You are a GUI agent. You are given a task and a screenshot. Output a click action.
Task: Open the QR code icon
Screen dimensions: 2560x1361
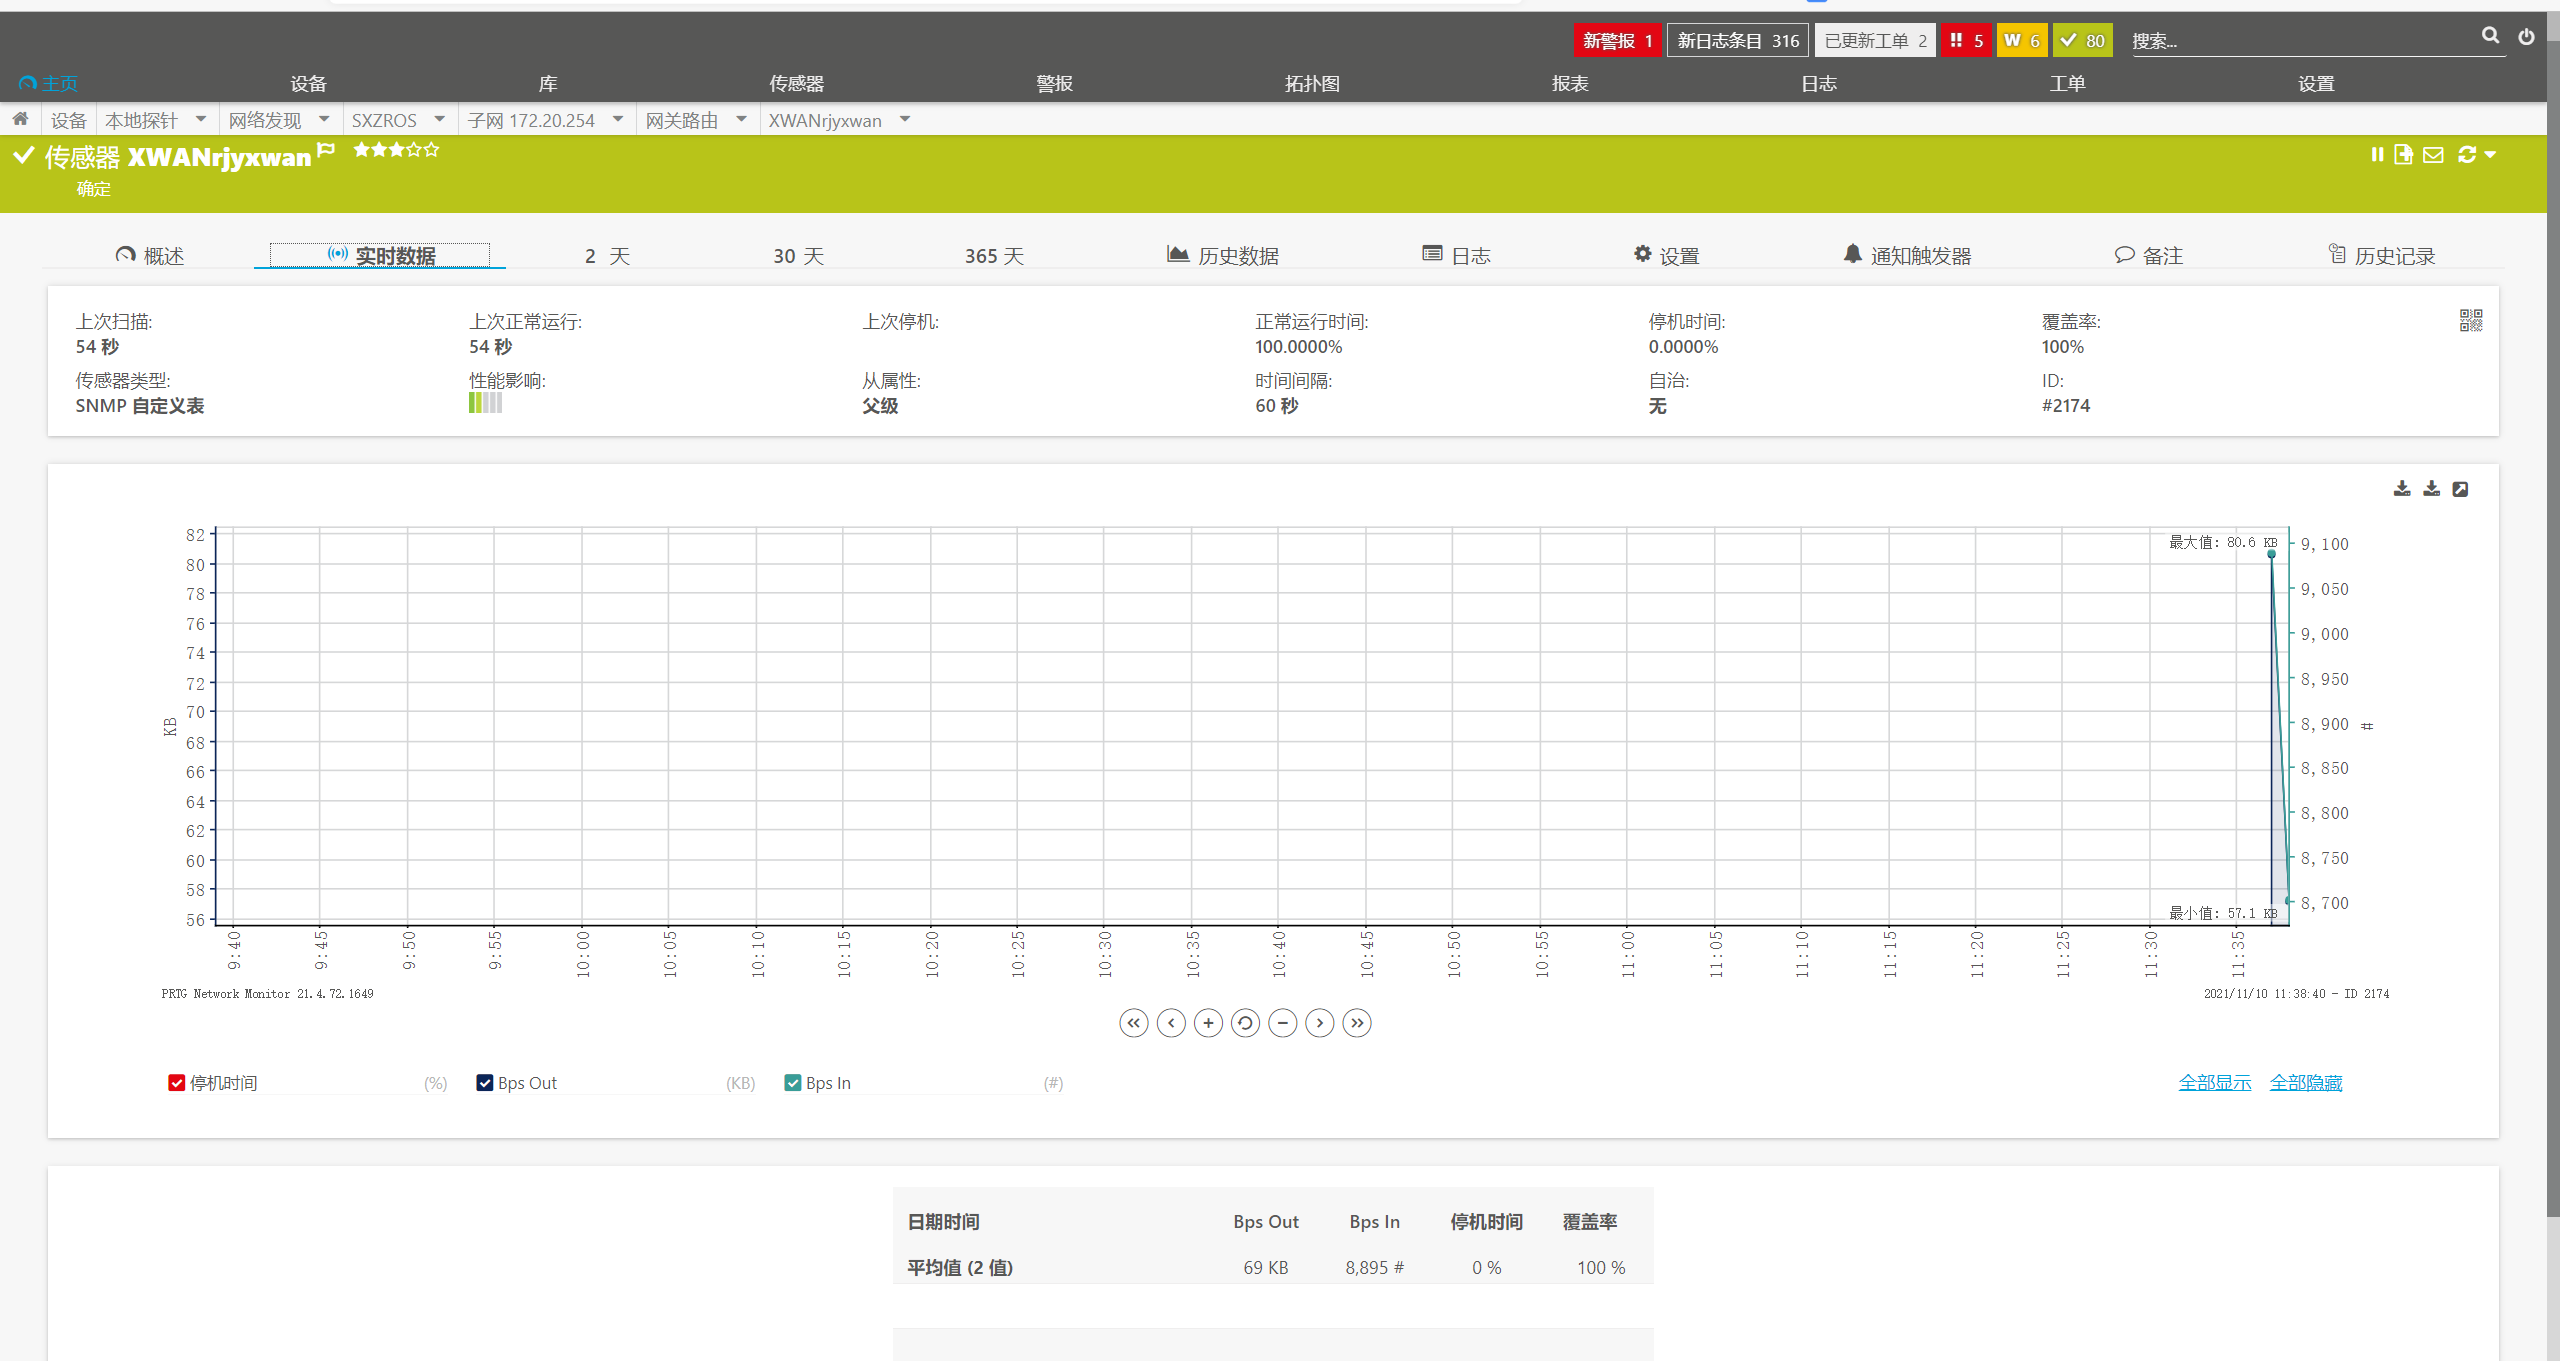[2471, 320]
